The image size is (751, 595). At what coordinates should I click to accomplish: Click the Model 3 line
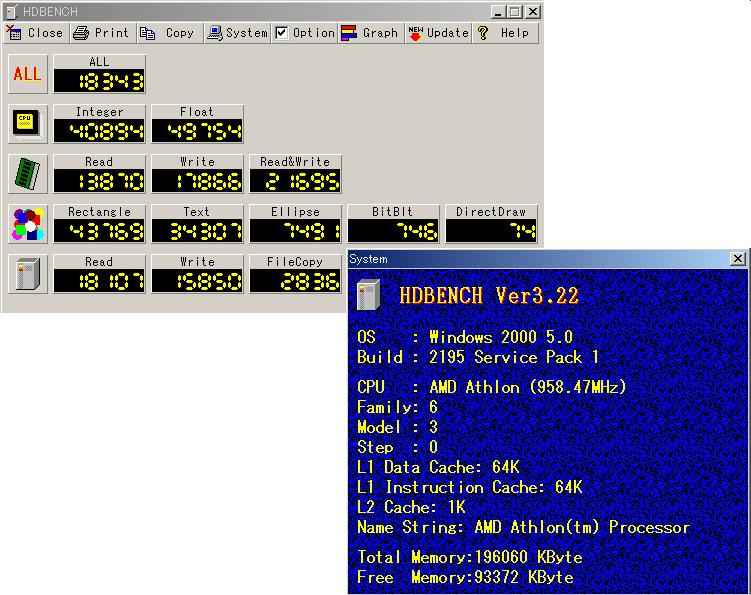(x=398, y=426)
